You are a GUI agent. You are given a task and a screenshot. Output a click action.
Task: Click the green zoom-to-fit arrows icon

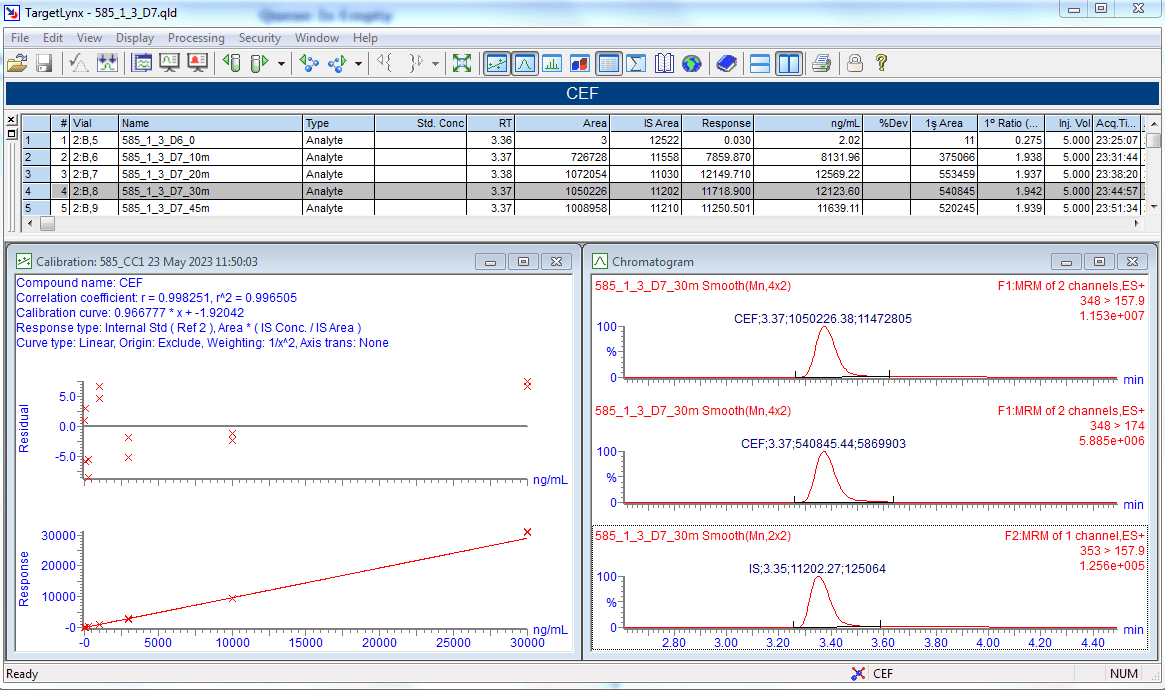point(462,64)
